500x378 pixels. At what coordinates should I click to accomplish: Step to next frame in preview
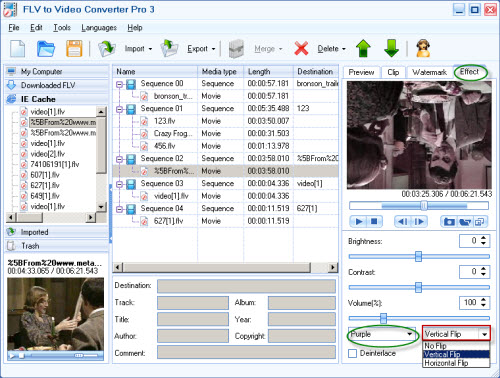[x=419, y=222]
